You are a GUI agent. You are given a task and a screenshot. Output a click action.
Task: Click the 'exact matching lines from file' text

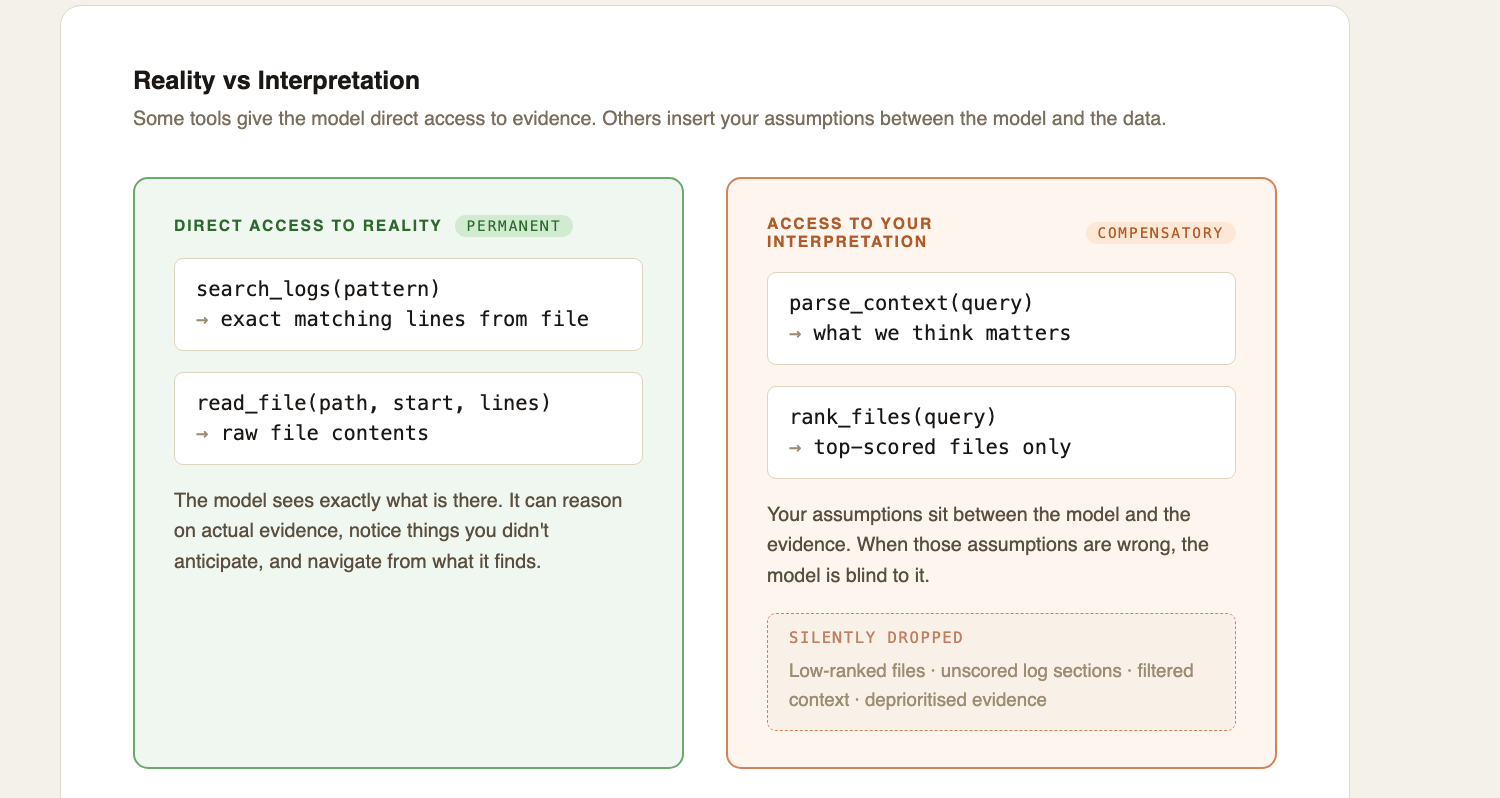coord(405,319)
